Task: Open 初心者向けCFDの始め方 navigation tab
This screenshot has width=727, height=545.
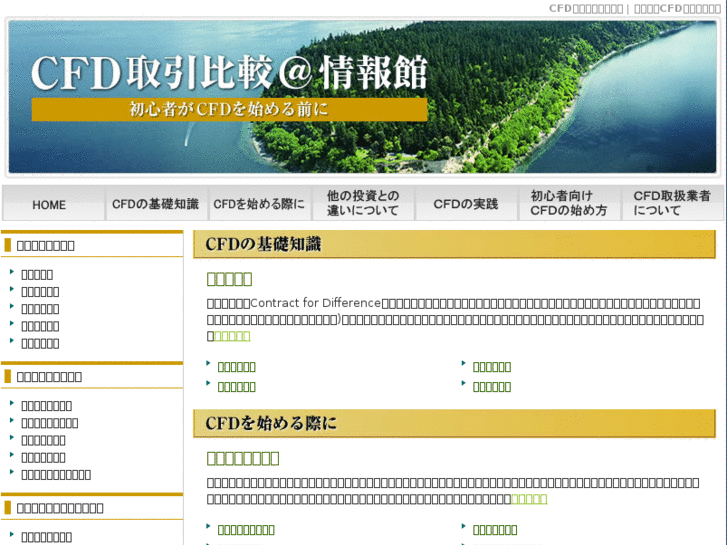Action: [x=568, y=204]
